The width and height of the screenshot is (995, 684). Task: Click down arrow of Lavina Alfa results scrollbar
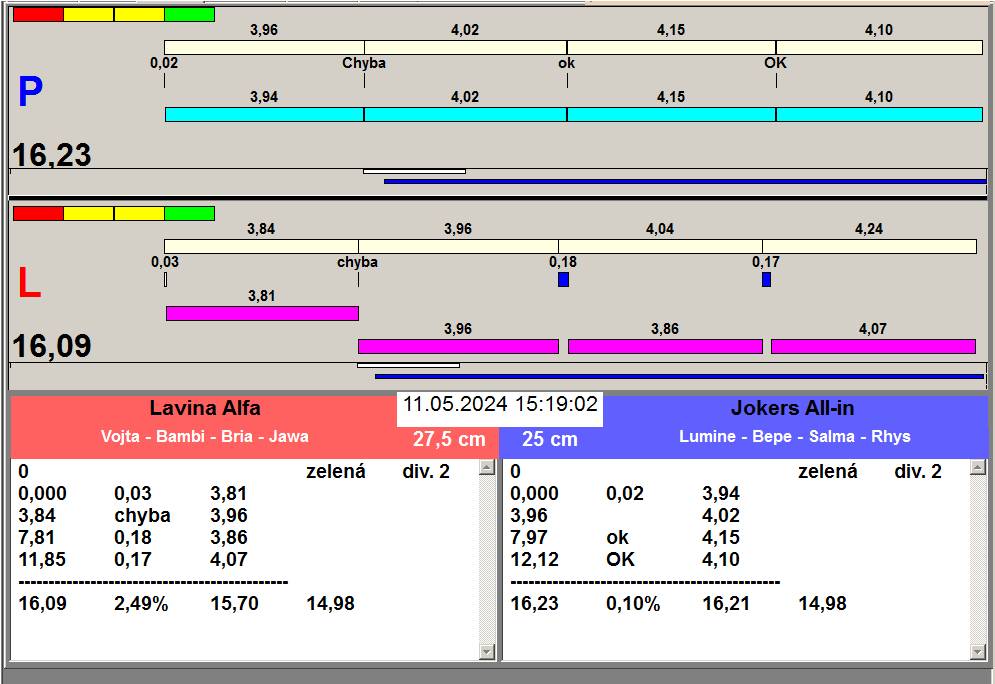pyautogui.click(x=487, y=651)
